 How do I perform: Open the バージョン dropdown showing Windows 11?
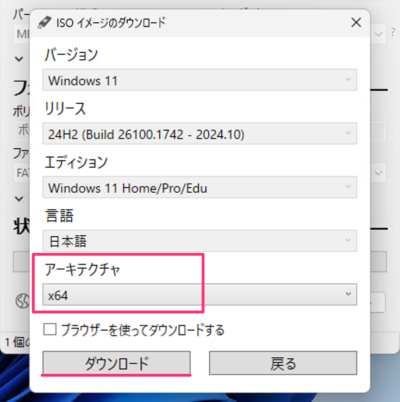(199, 80)
